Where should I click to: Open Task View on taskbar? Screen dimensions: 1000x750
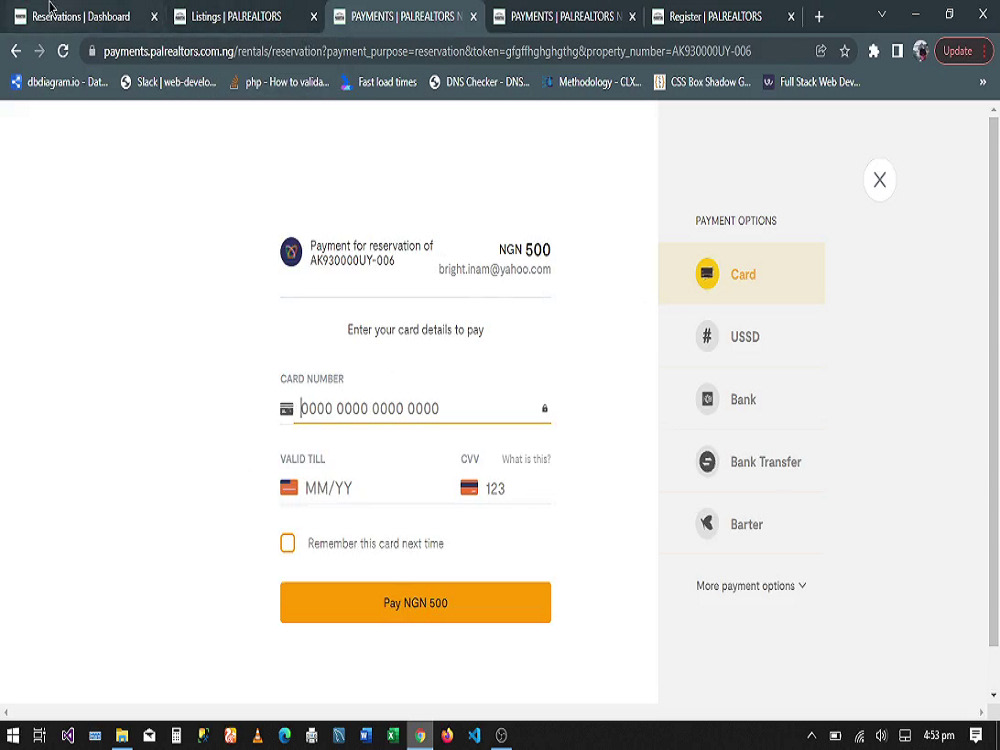[x=40, y=735]
